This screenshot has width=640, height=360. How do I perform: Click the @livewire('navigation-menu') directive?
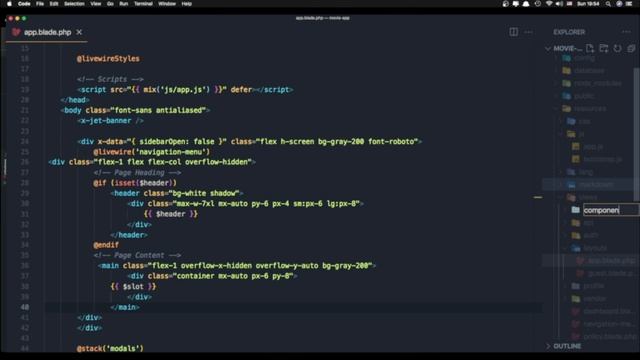151,152
